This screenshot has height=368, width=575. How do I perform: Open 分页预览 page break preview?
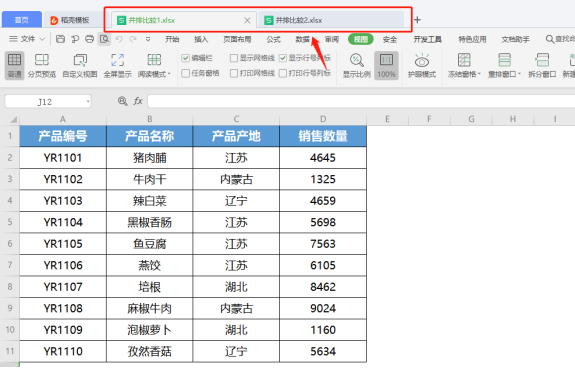click(x=42, y=65)
